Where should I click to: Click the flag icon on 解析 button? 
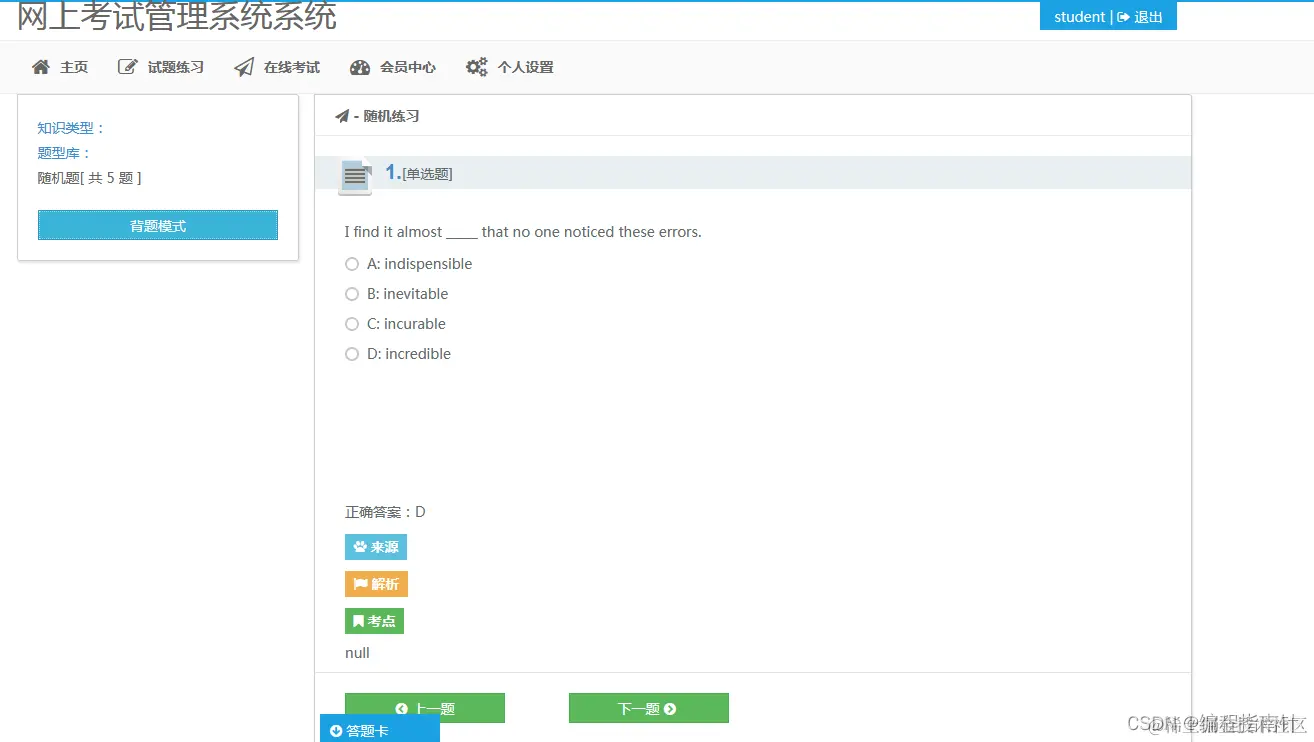(x=360, y=584)
